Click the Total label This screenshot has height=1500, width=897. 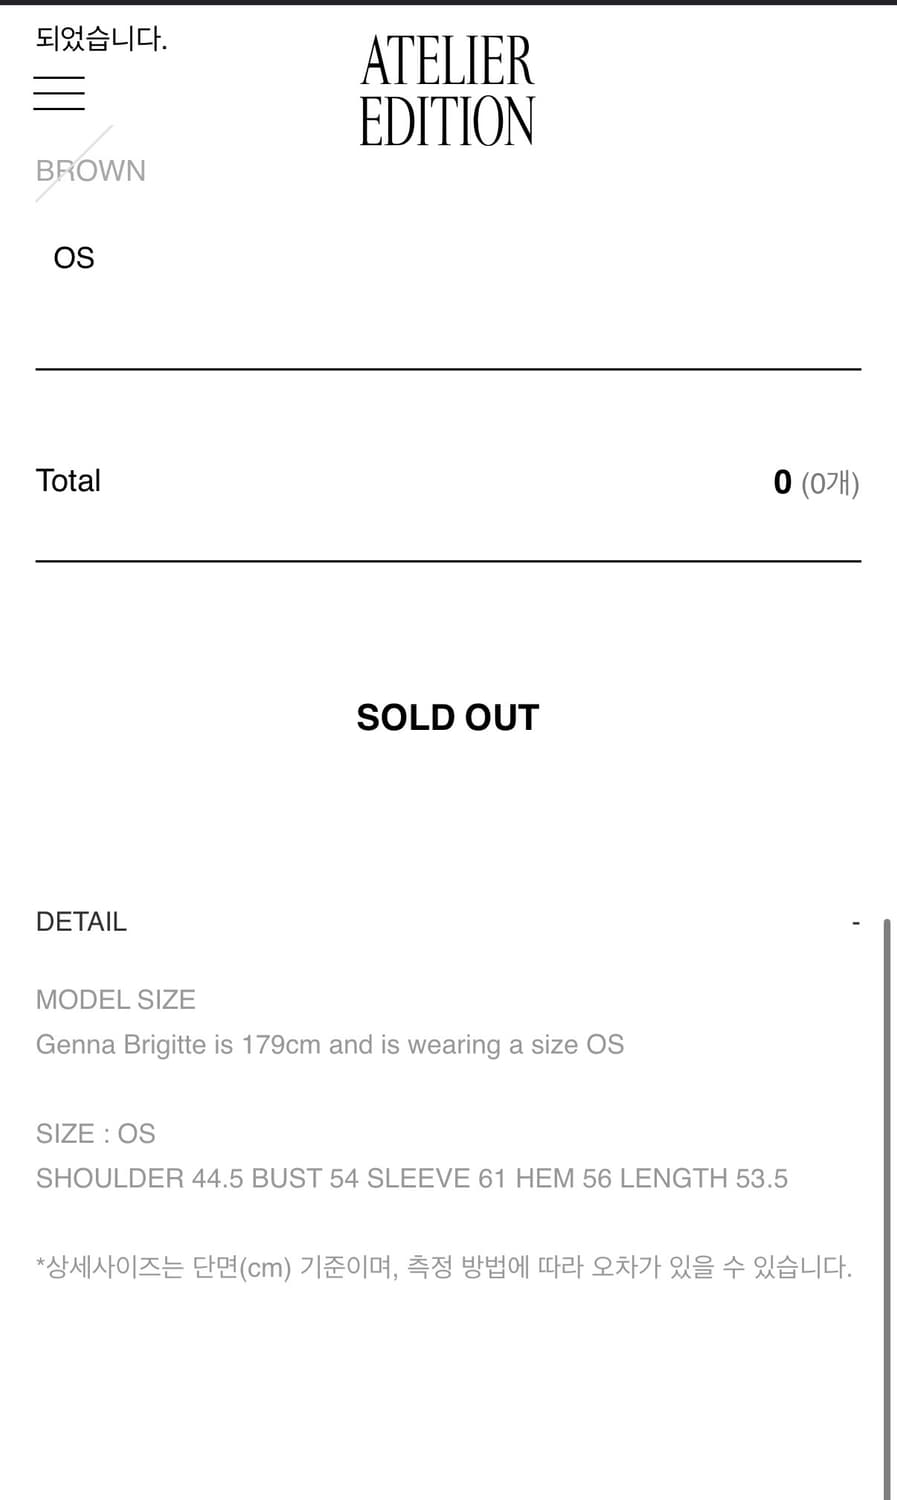coord(68,481)
